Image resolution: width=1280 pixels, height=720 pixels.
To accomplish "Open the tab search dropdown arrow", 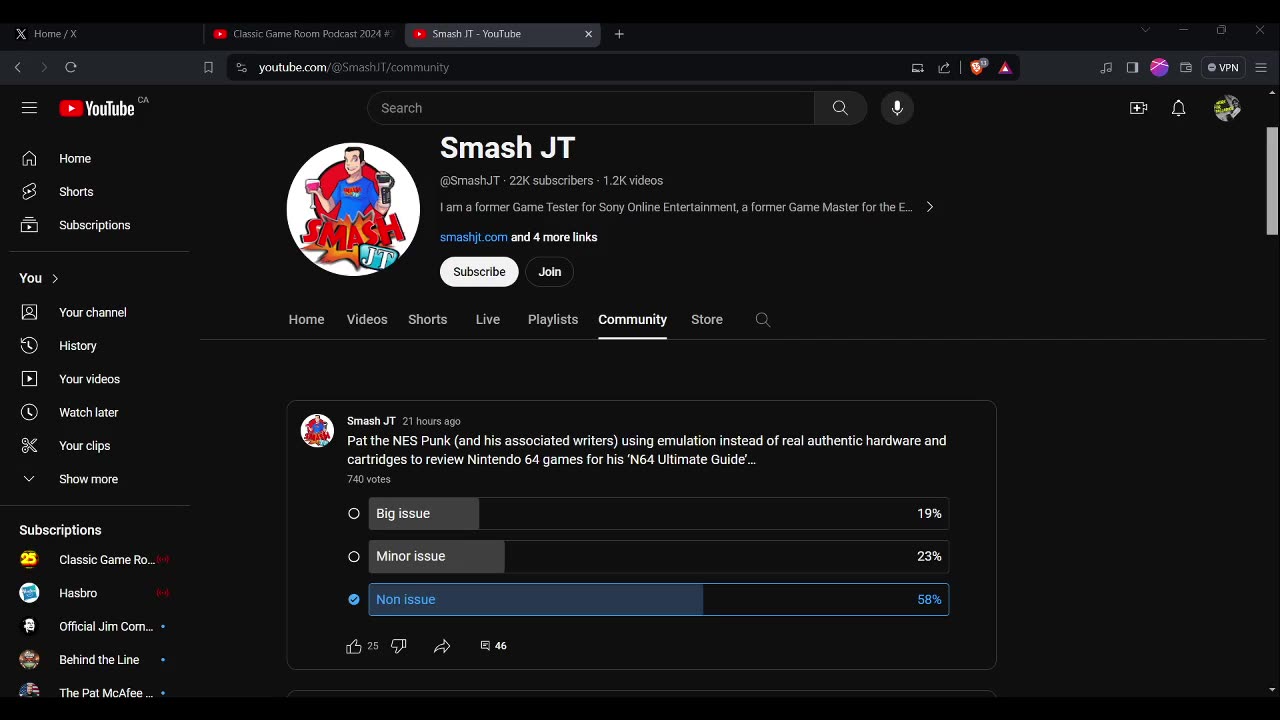I will tap(1146, 30).
